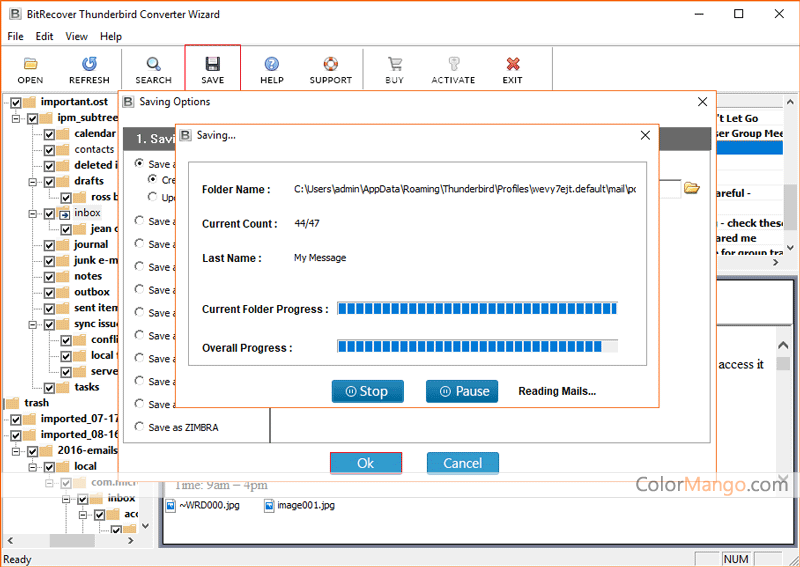Select the Save as ZIMBRA radio button
800x567 pixels.
point(139,427)
